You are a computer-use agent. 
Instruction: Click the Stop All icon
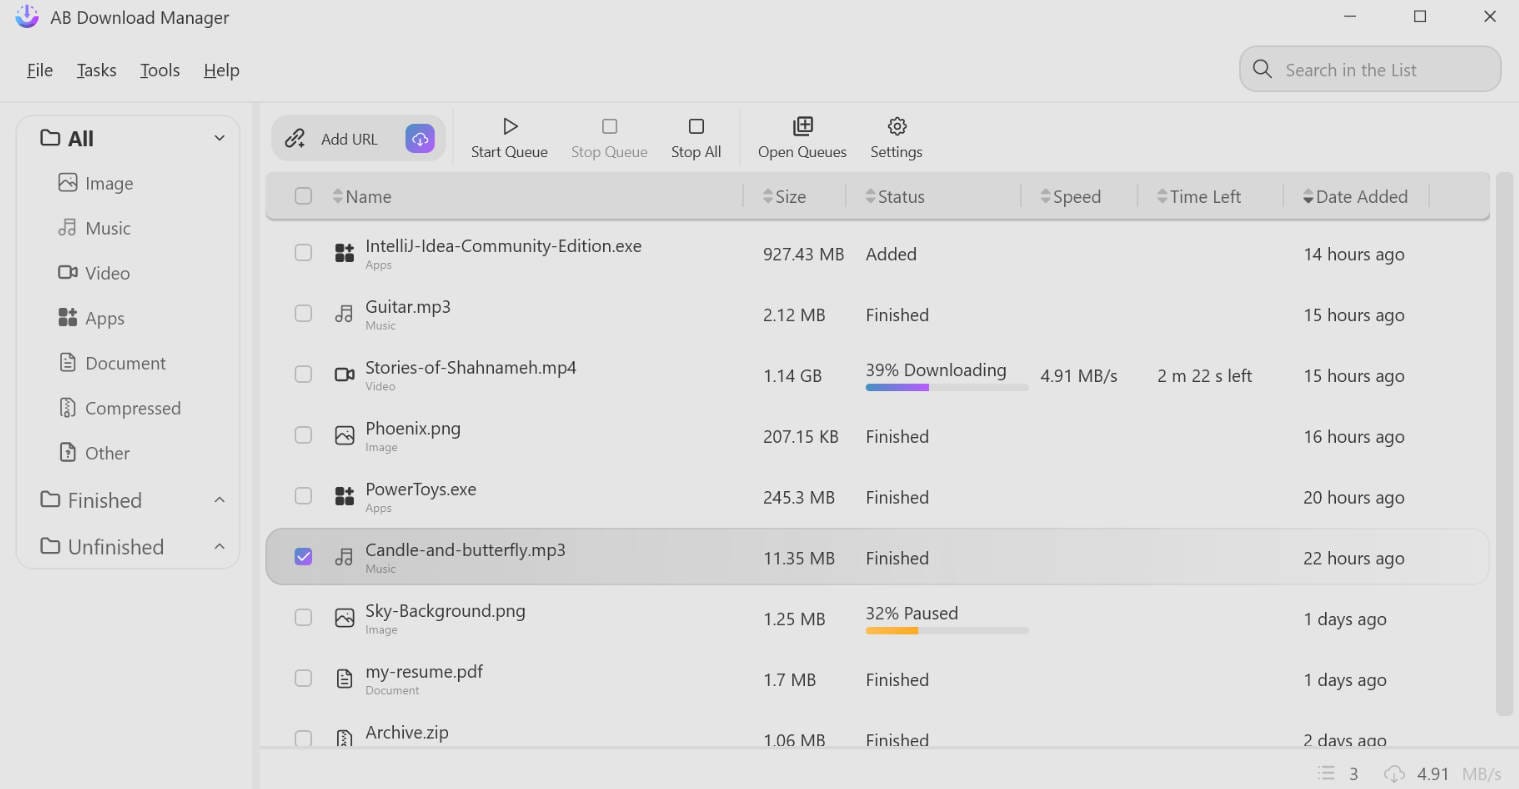696,127
